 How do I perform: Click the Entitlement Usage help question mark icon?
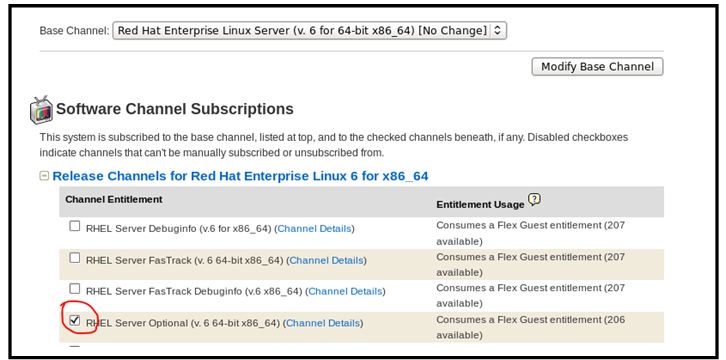click(534, 199)
